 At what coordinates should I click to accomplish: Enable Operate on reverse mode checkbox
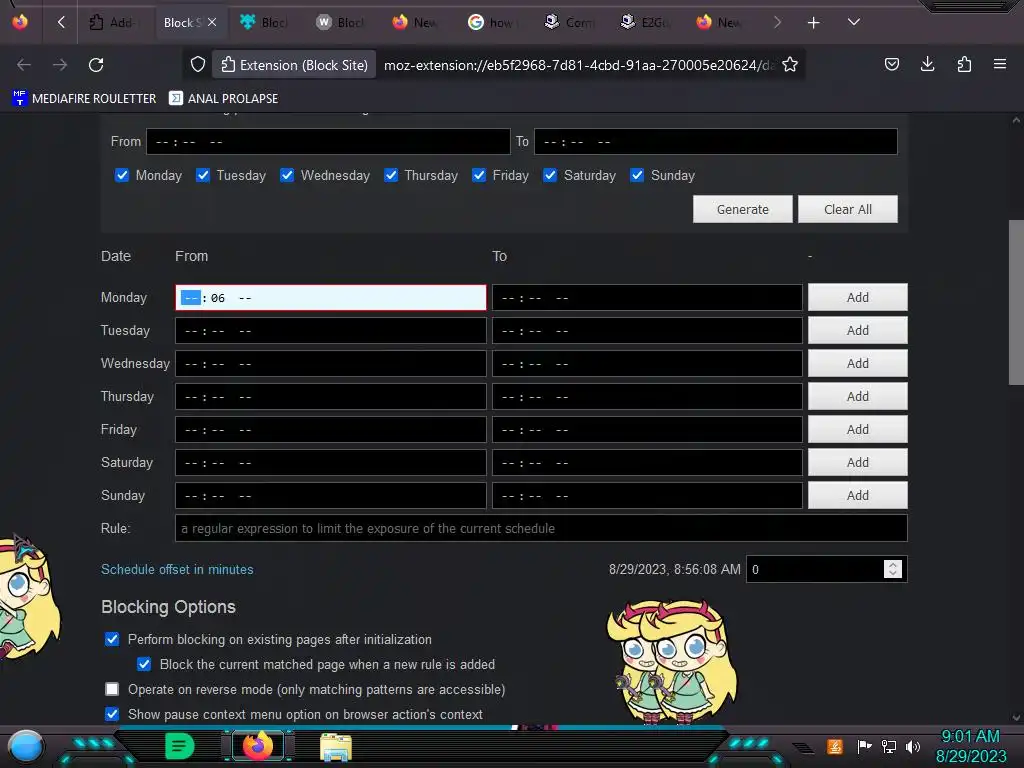pyautogui.click(x=112, y=689)
